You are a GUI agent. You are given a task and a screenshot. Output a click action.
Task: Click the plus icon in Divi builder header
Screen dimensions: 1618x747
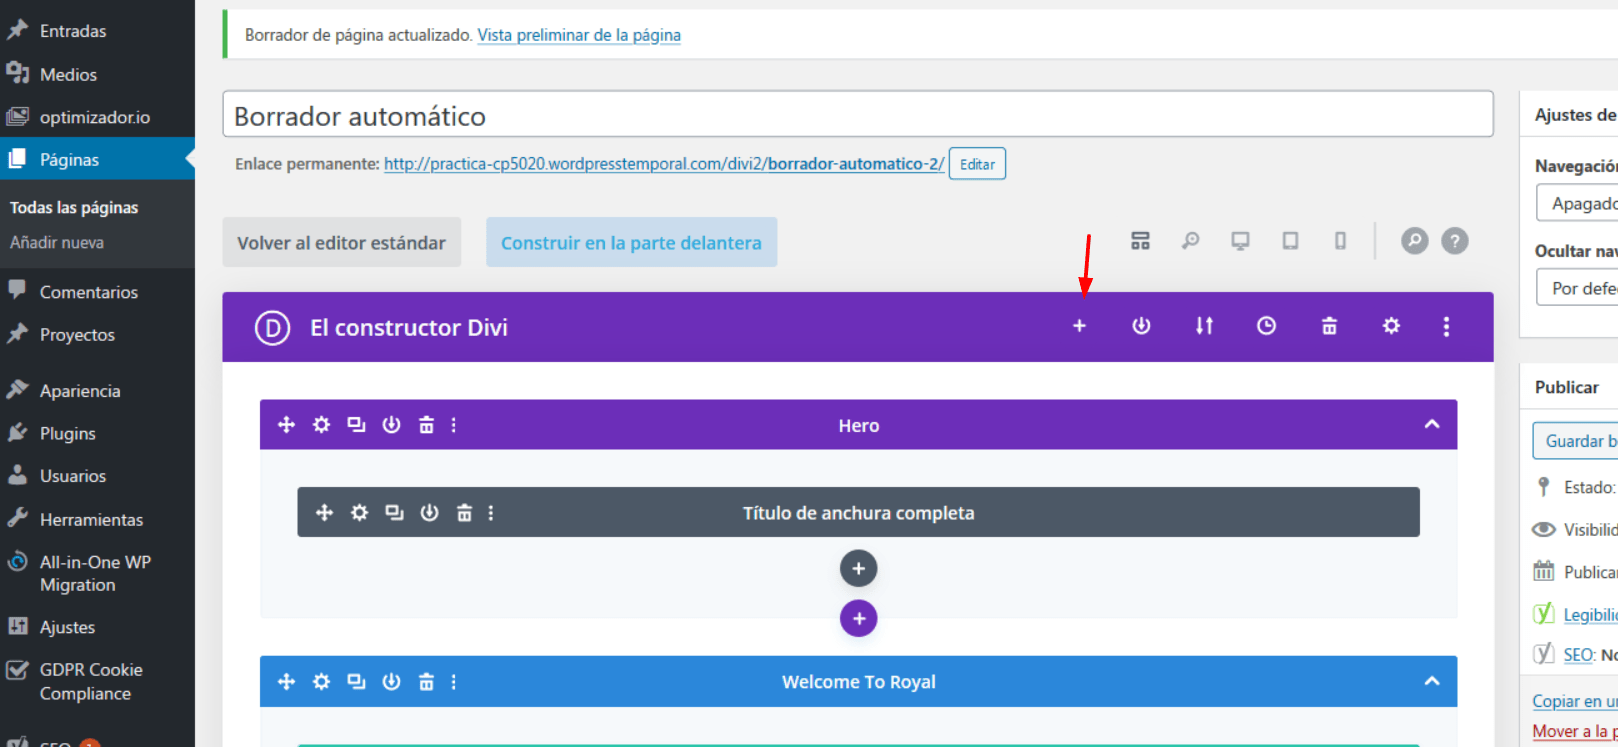[1079, 326]
